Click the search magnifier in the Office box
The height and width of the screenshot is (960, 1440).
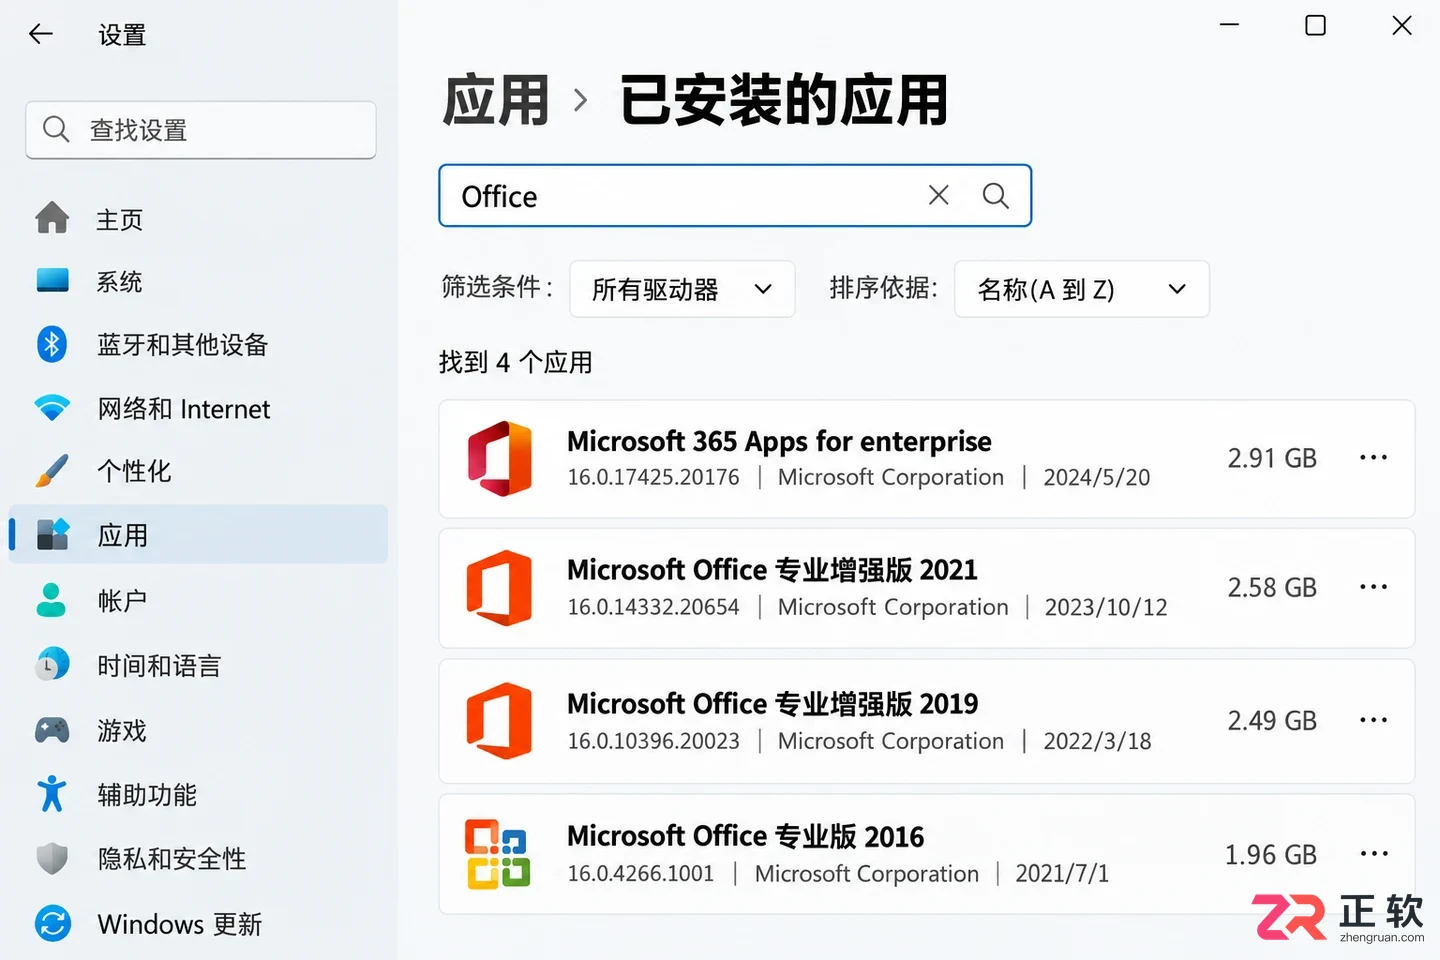(x=995, y=195)
